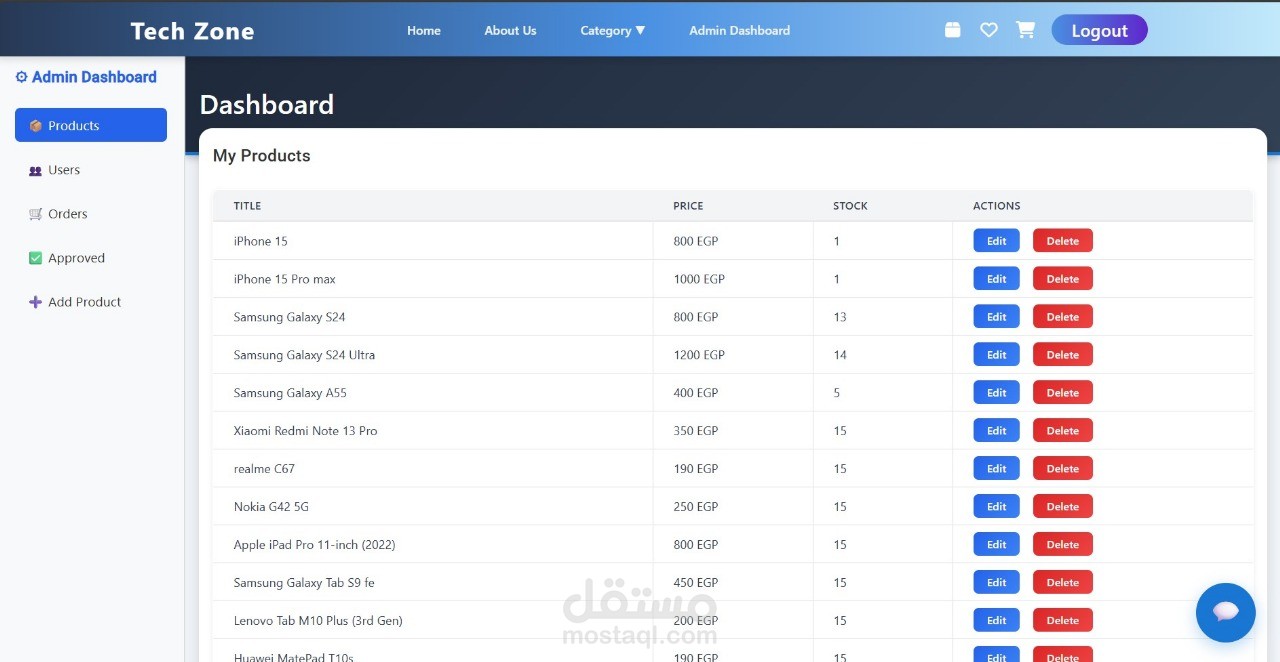Click the stock value 13
This screenshot has width=1280, height=662.
click(840, 317)
